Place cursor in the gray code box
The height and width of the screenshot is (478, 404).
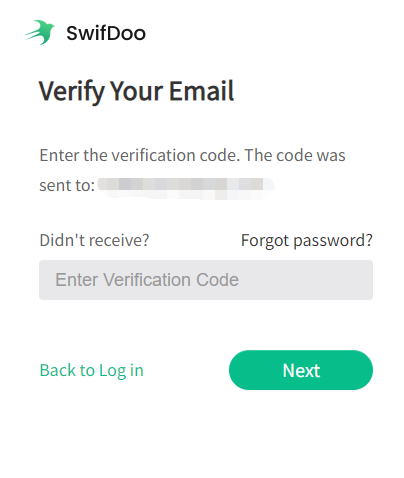pos(206,280)
